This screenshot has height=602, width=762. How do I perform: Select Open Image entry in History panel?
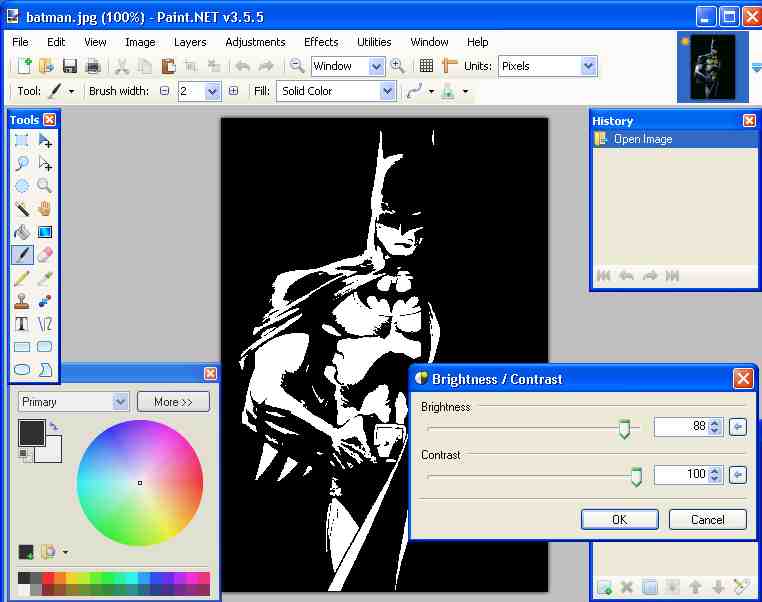675,139
